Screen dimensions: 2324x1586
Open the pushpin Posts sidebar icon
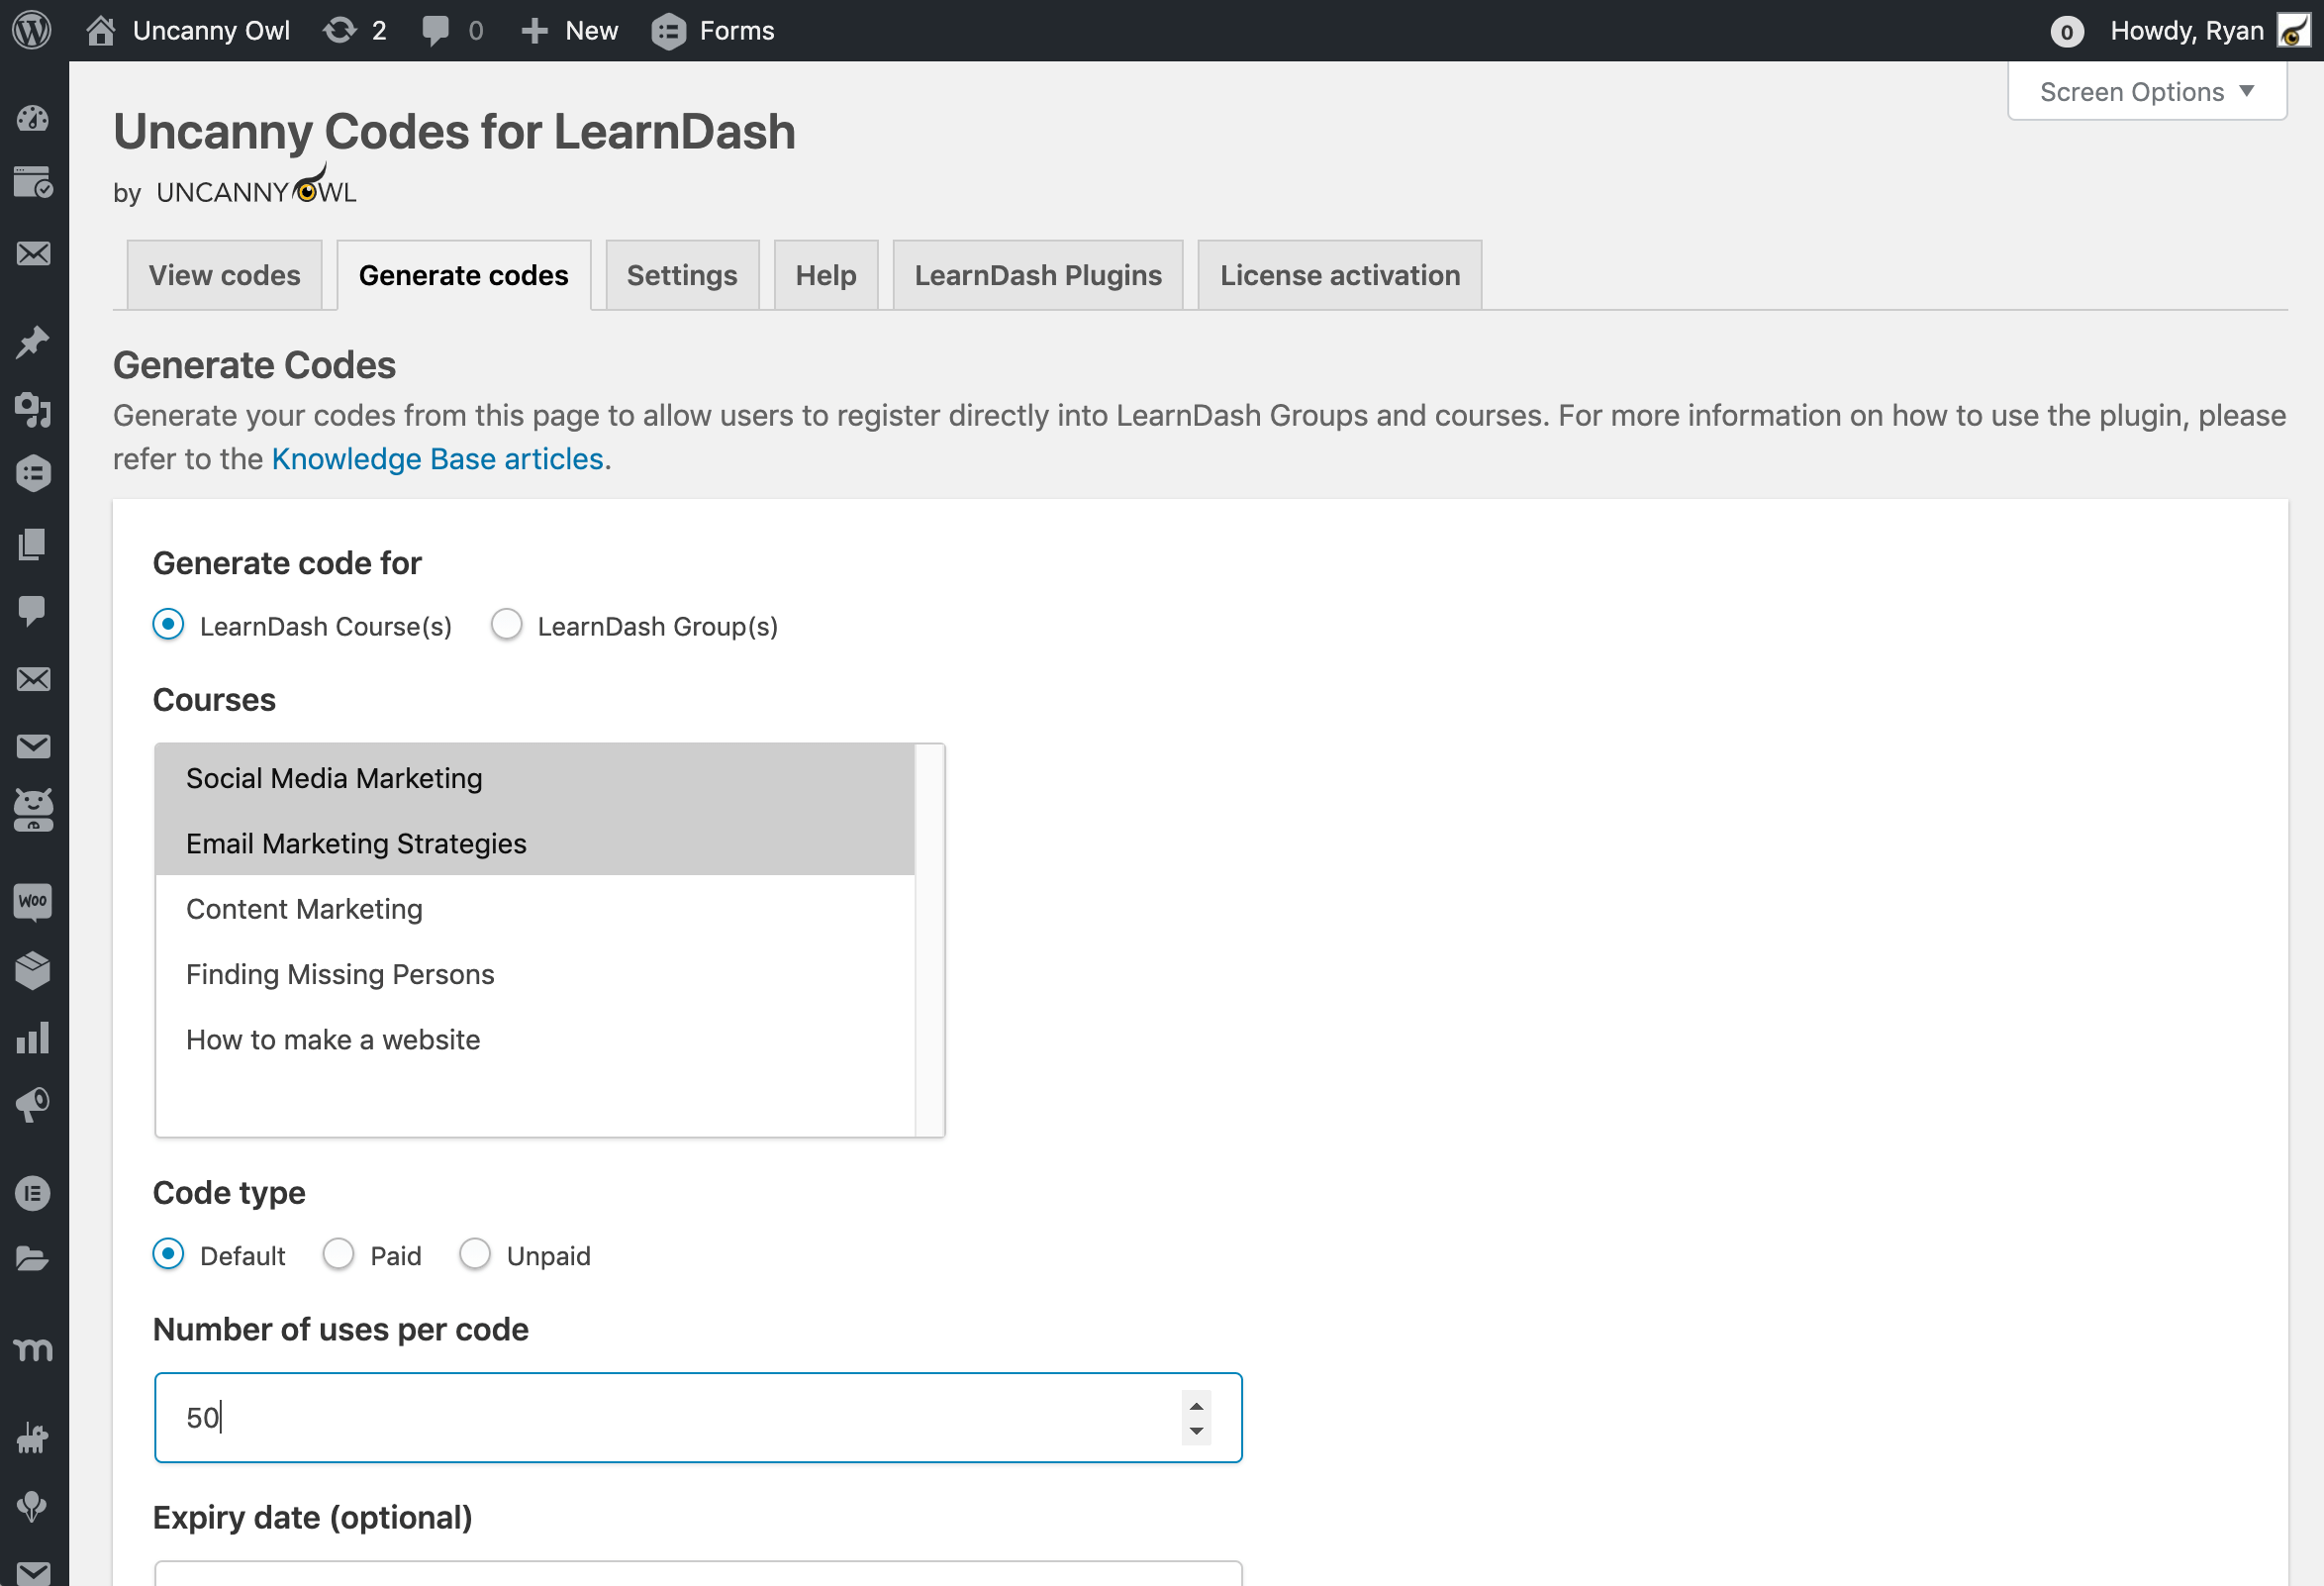tap(33, 342)
